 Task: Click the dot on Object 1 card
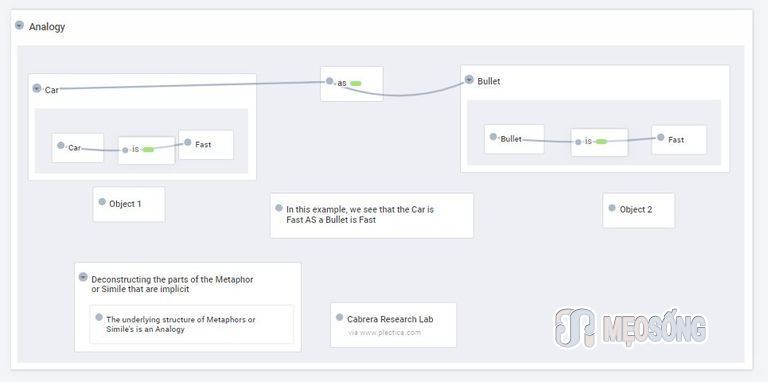[x=102, y=202]
